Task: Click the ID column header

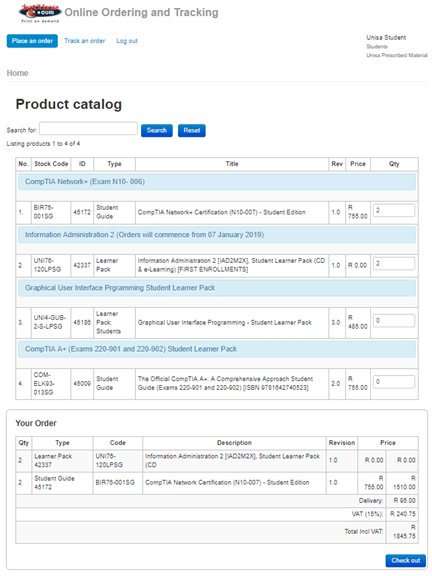Action: 82,164
